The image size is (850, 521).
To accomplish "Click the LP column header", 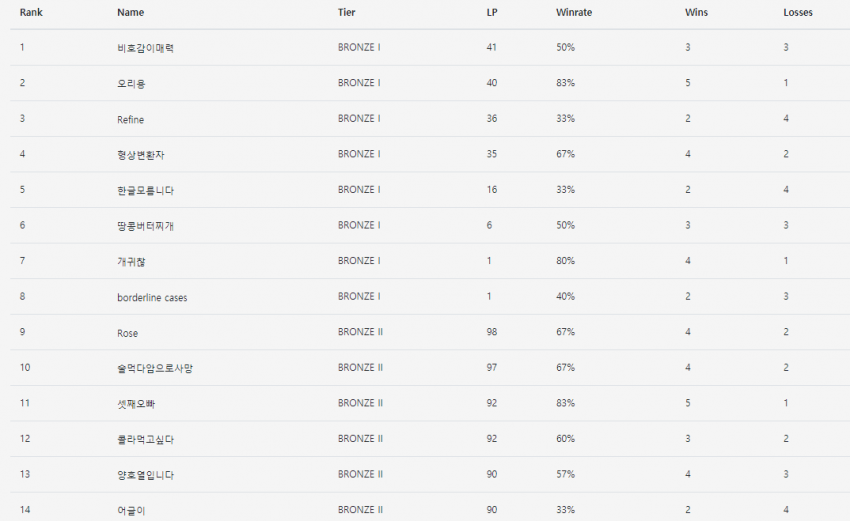I will 491,13.
